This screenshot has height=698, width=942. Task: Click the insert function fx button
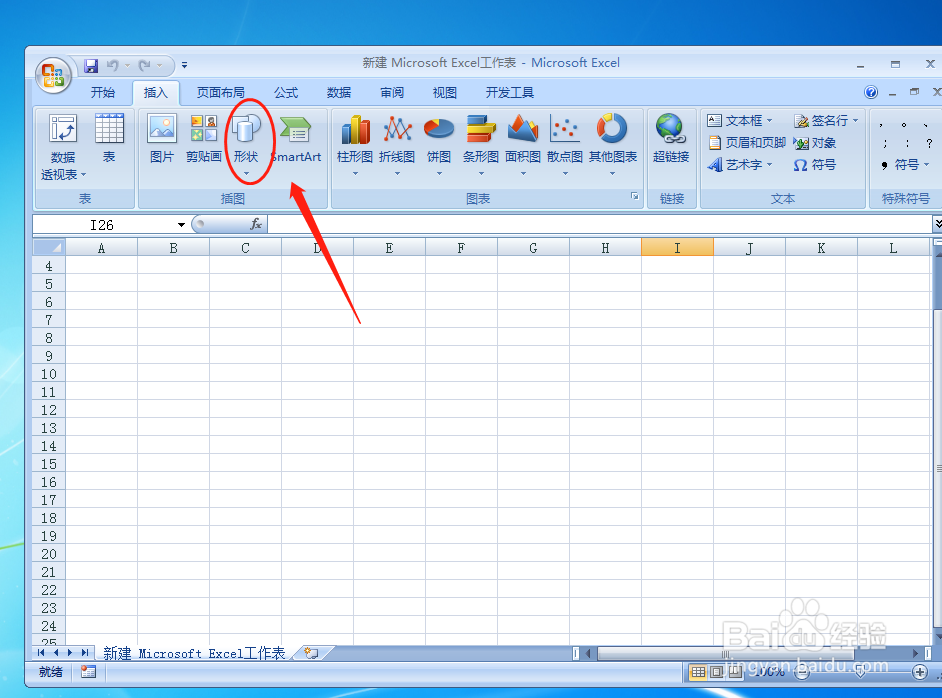click(x=256, y=224)
